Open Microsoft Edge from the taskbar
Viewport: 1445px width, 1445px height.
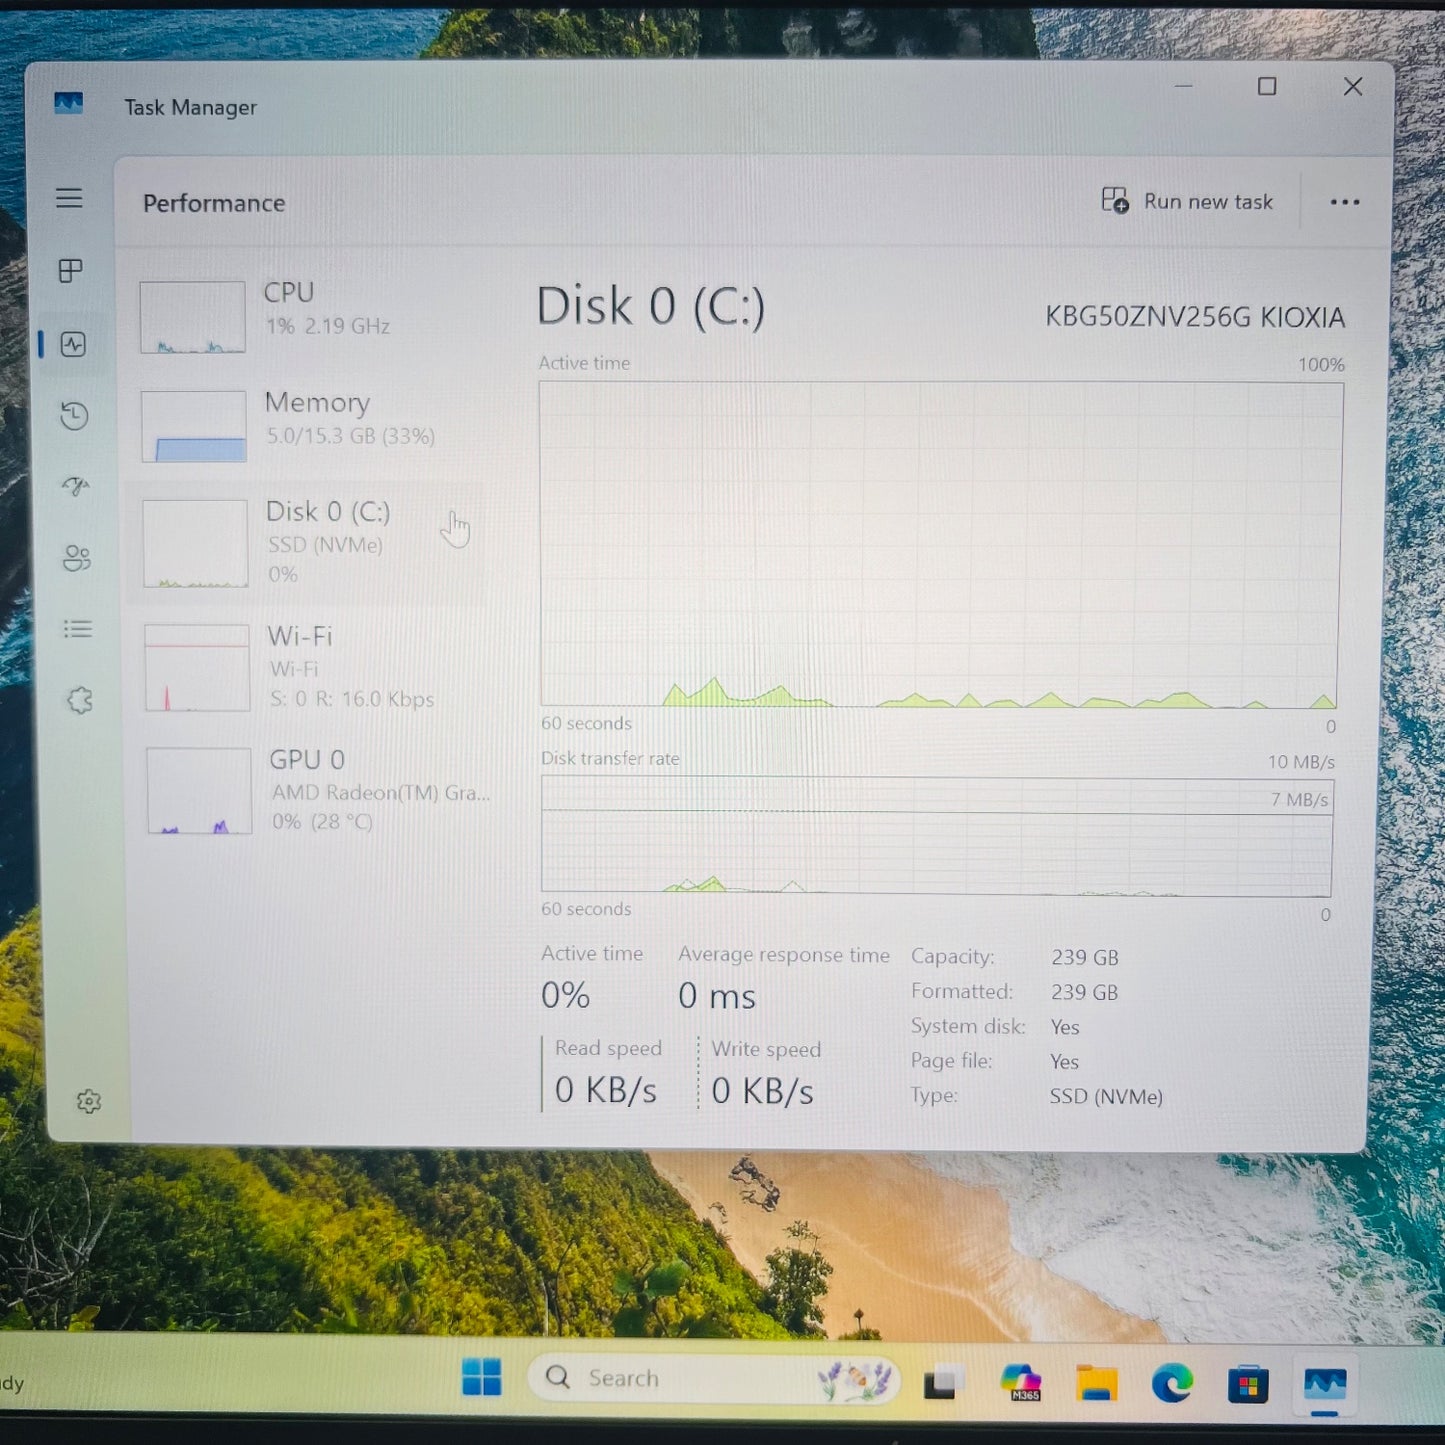(1172, 1383)
